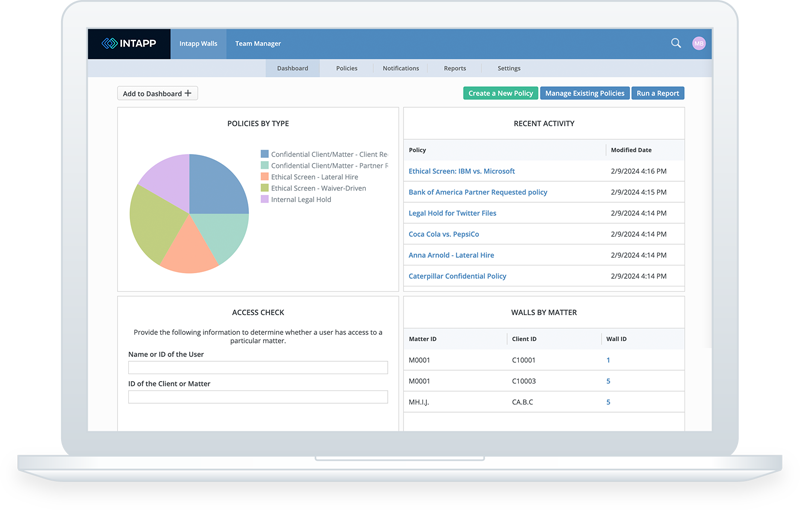Click green Ethical Screen Waiver-Driven swatch
This screenshot has height=510, width=800.
coord(264,188)
